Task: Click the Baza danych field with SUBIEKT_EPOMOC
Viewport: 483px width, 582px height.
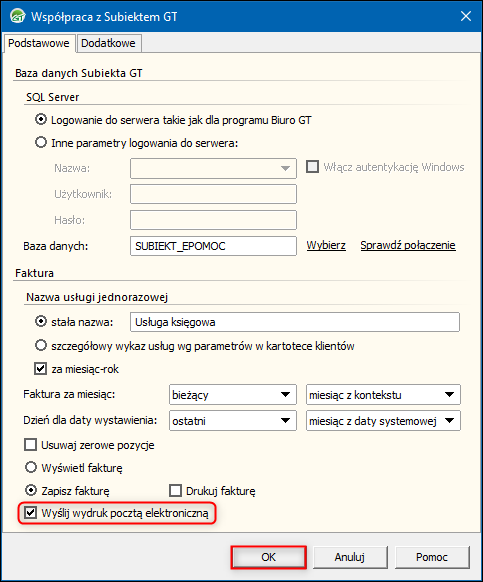Action: (x=213, y=246)
